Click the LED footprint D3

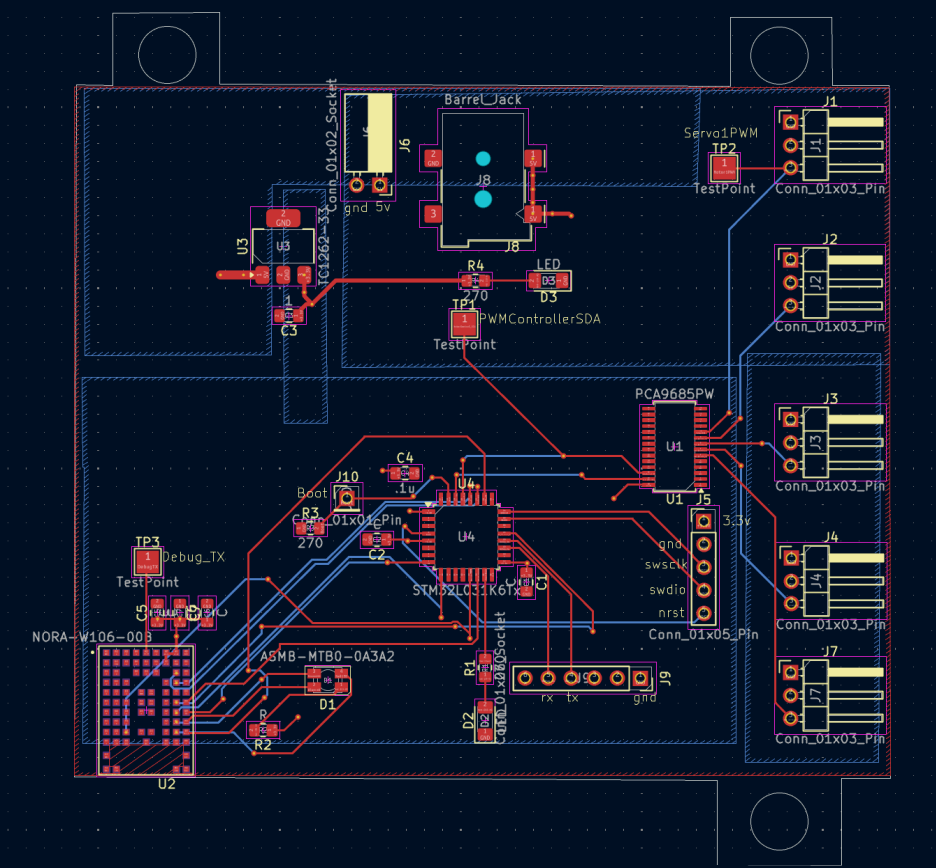click(546, 282)
